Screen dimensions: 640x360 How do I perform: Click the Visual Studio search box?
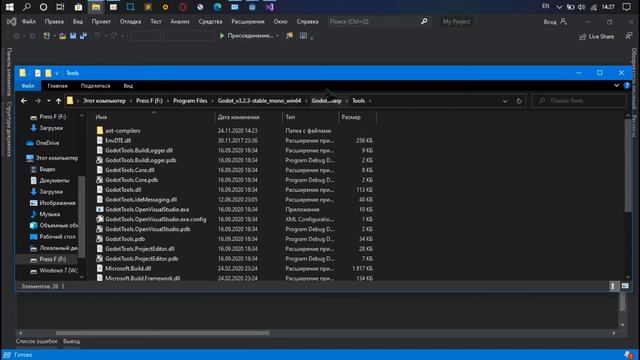pyautogui.click(x=378, y=21)
